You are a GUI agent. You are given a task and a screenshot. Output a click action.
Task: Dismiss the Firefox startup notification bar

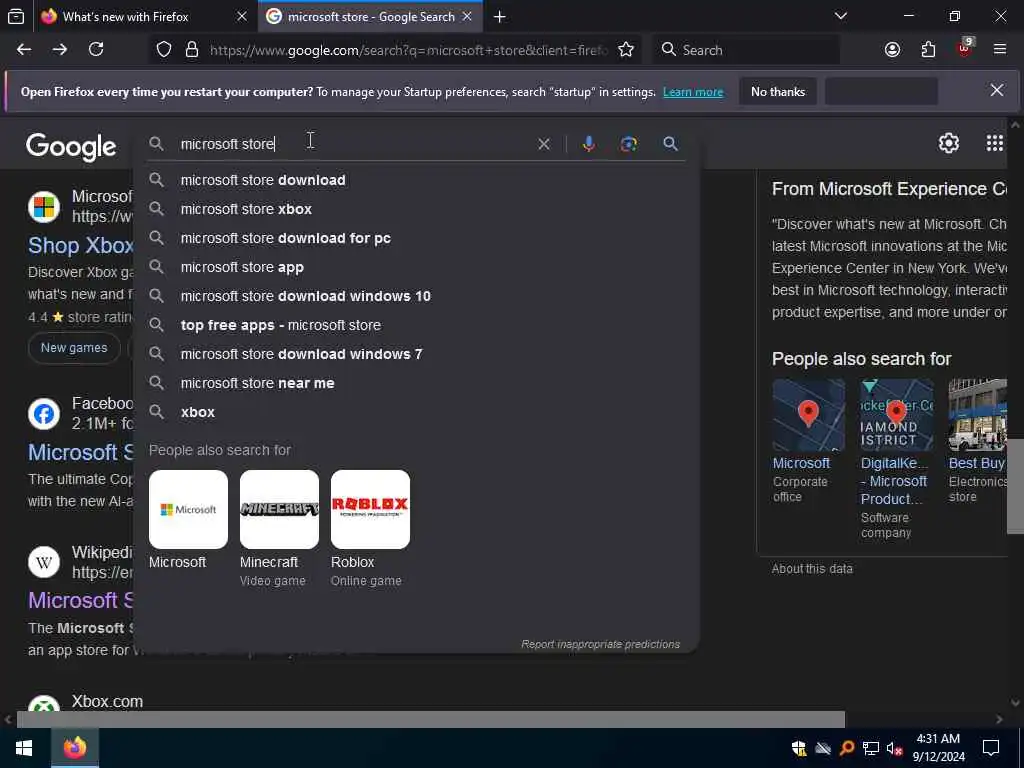click(997, 90)
